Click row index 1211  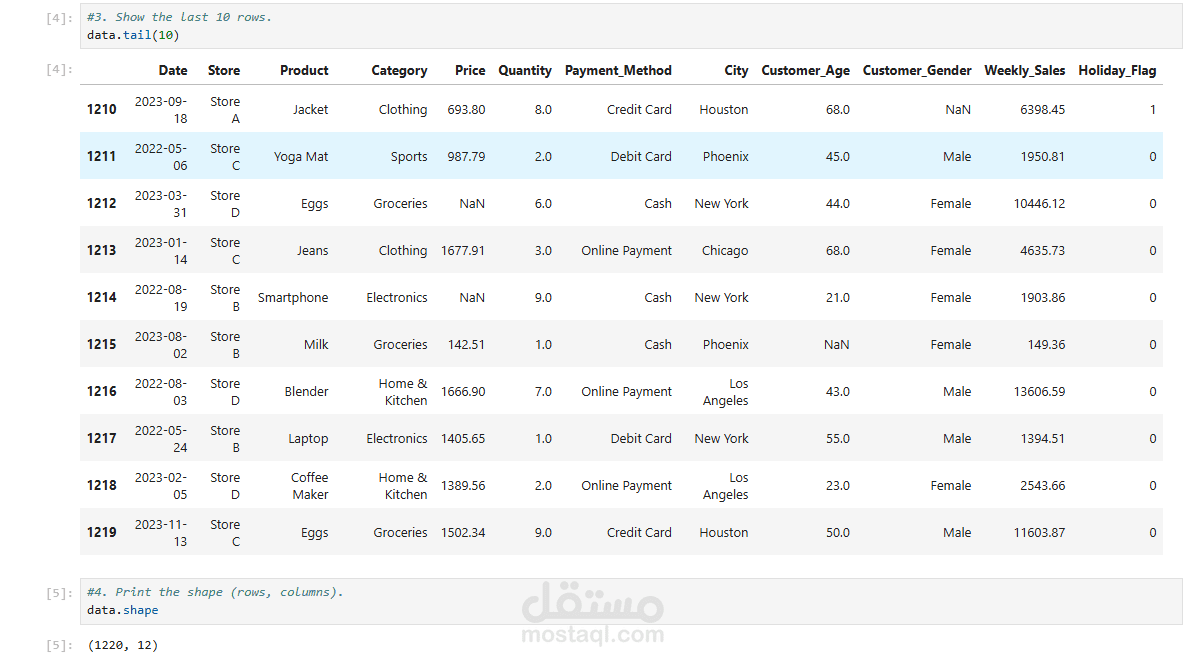[101, 157]
